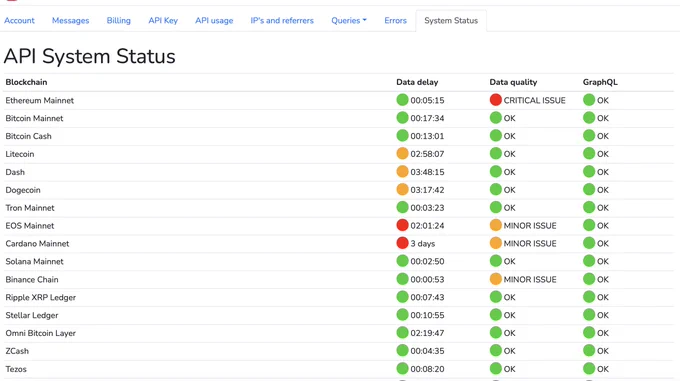Go to the Billing tab
This screenshot has height=381, width=680.
pos(118,20)
